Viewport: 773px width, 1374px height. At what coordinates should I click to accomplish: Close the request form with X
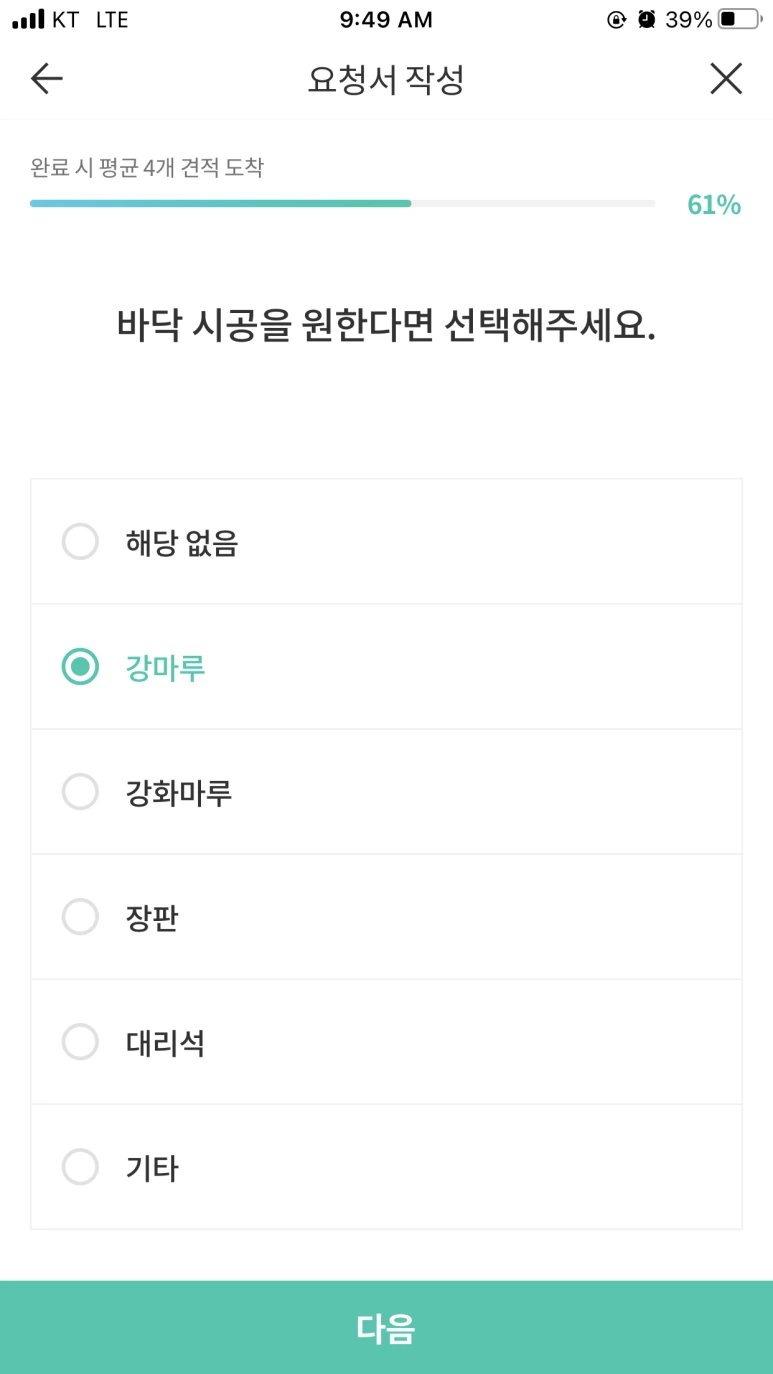point(726,79)
